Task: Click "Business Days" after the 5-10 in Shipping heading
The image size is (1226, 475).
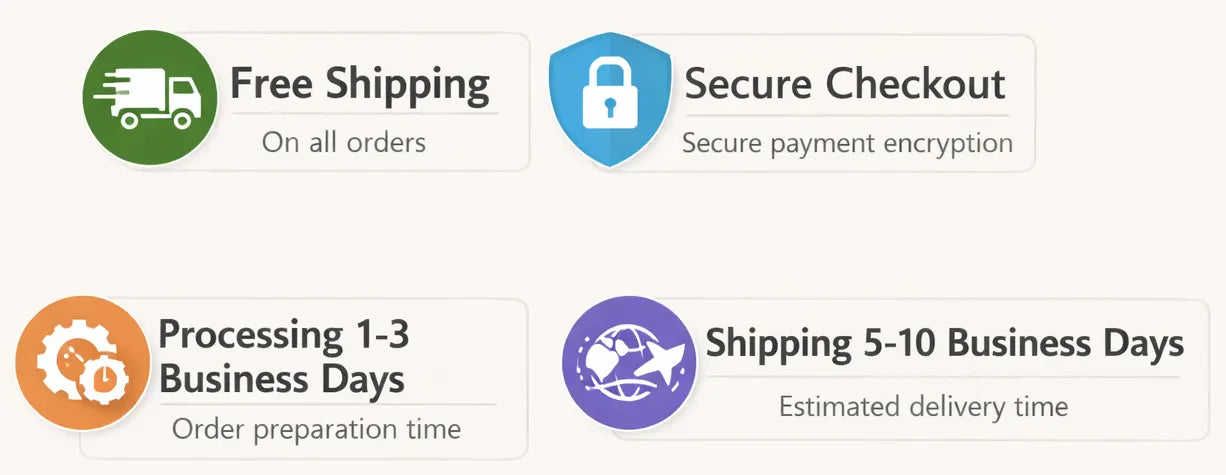Action: tap(1065, 344)
